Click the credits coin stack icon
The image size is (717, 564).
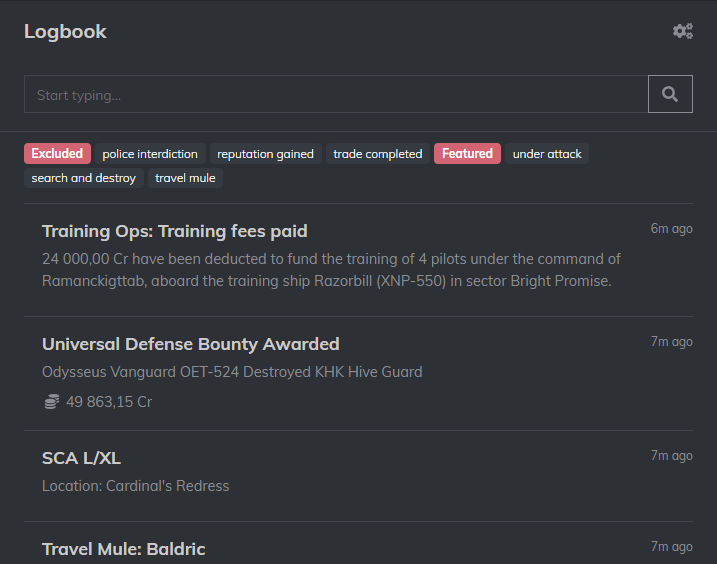[52, 402]
